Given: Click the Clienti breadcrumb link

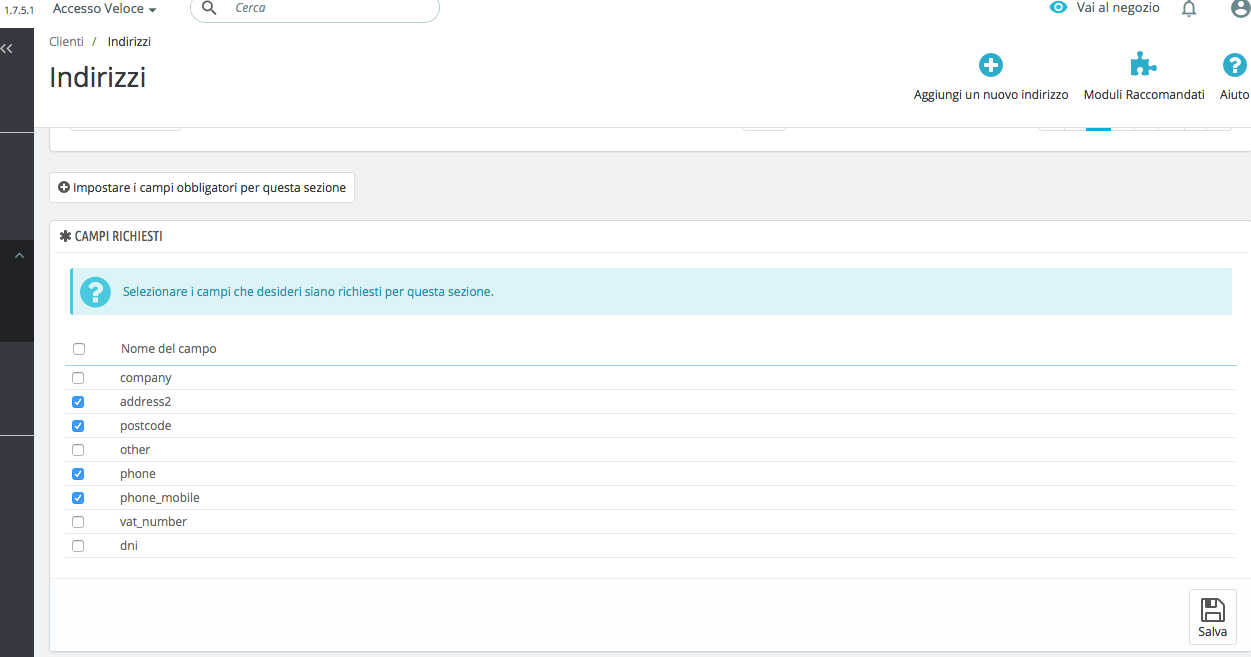Looking at the screenshot, I should pyautogui.click(x=66, y=41).
